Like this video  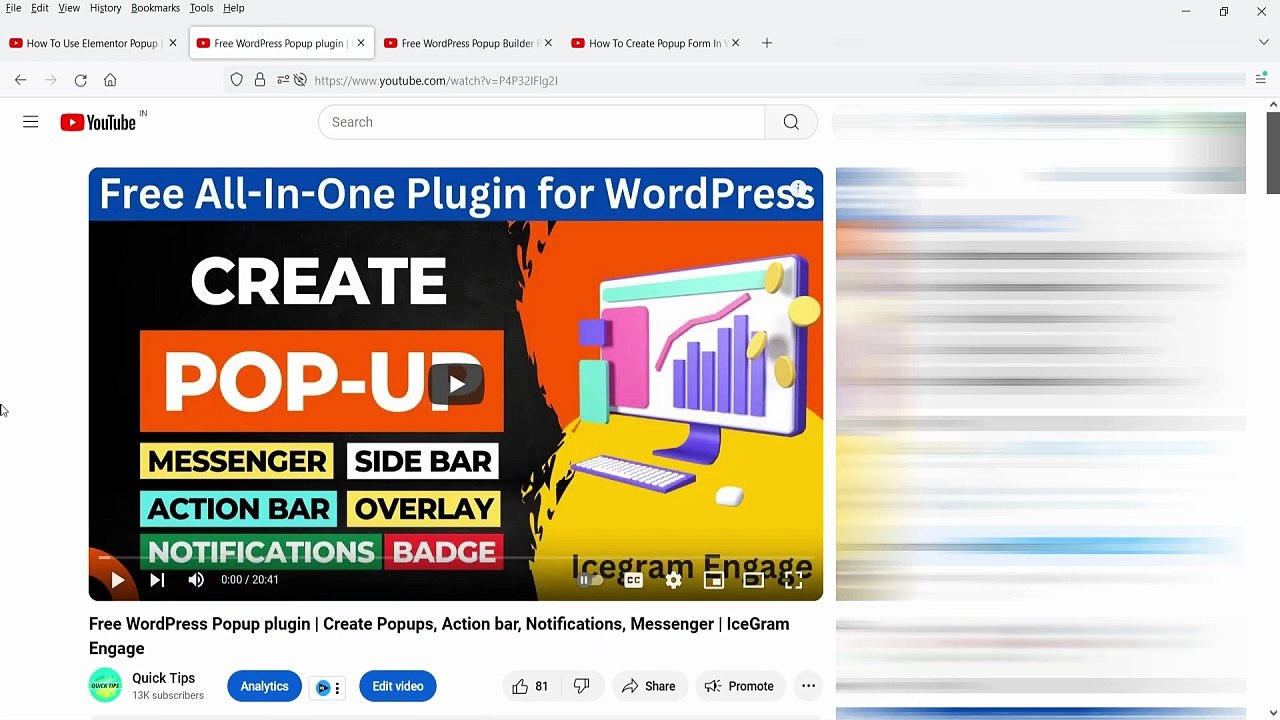pos(530,686)
